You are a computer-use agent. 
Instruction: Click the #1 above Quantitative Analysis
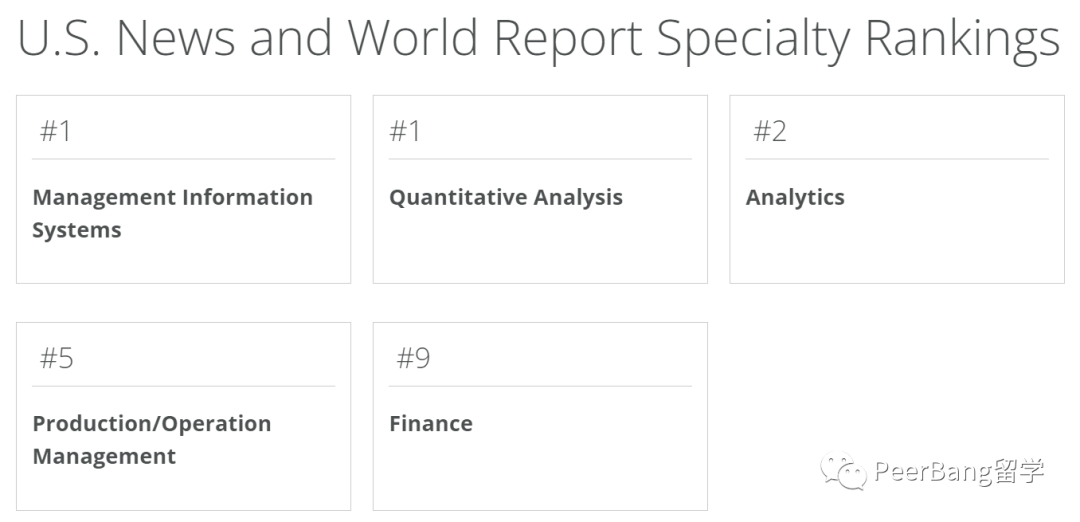(405, 131)
